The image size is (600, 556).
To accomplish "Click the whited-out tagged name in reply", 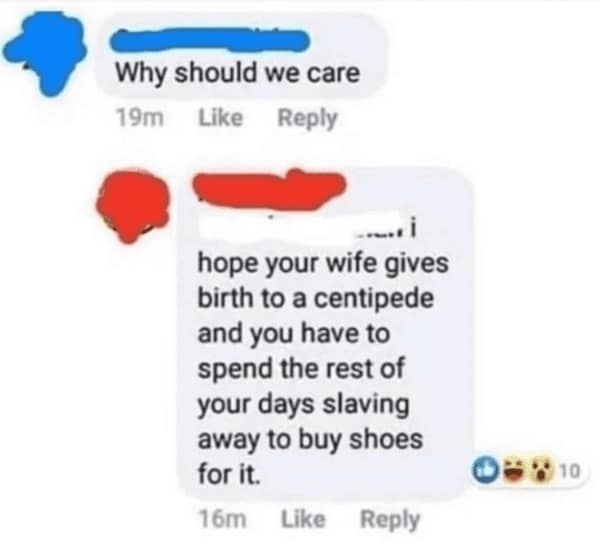I will 277,228.
